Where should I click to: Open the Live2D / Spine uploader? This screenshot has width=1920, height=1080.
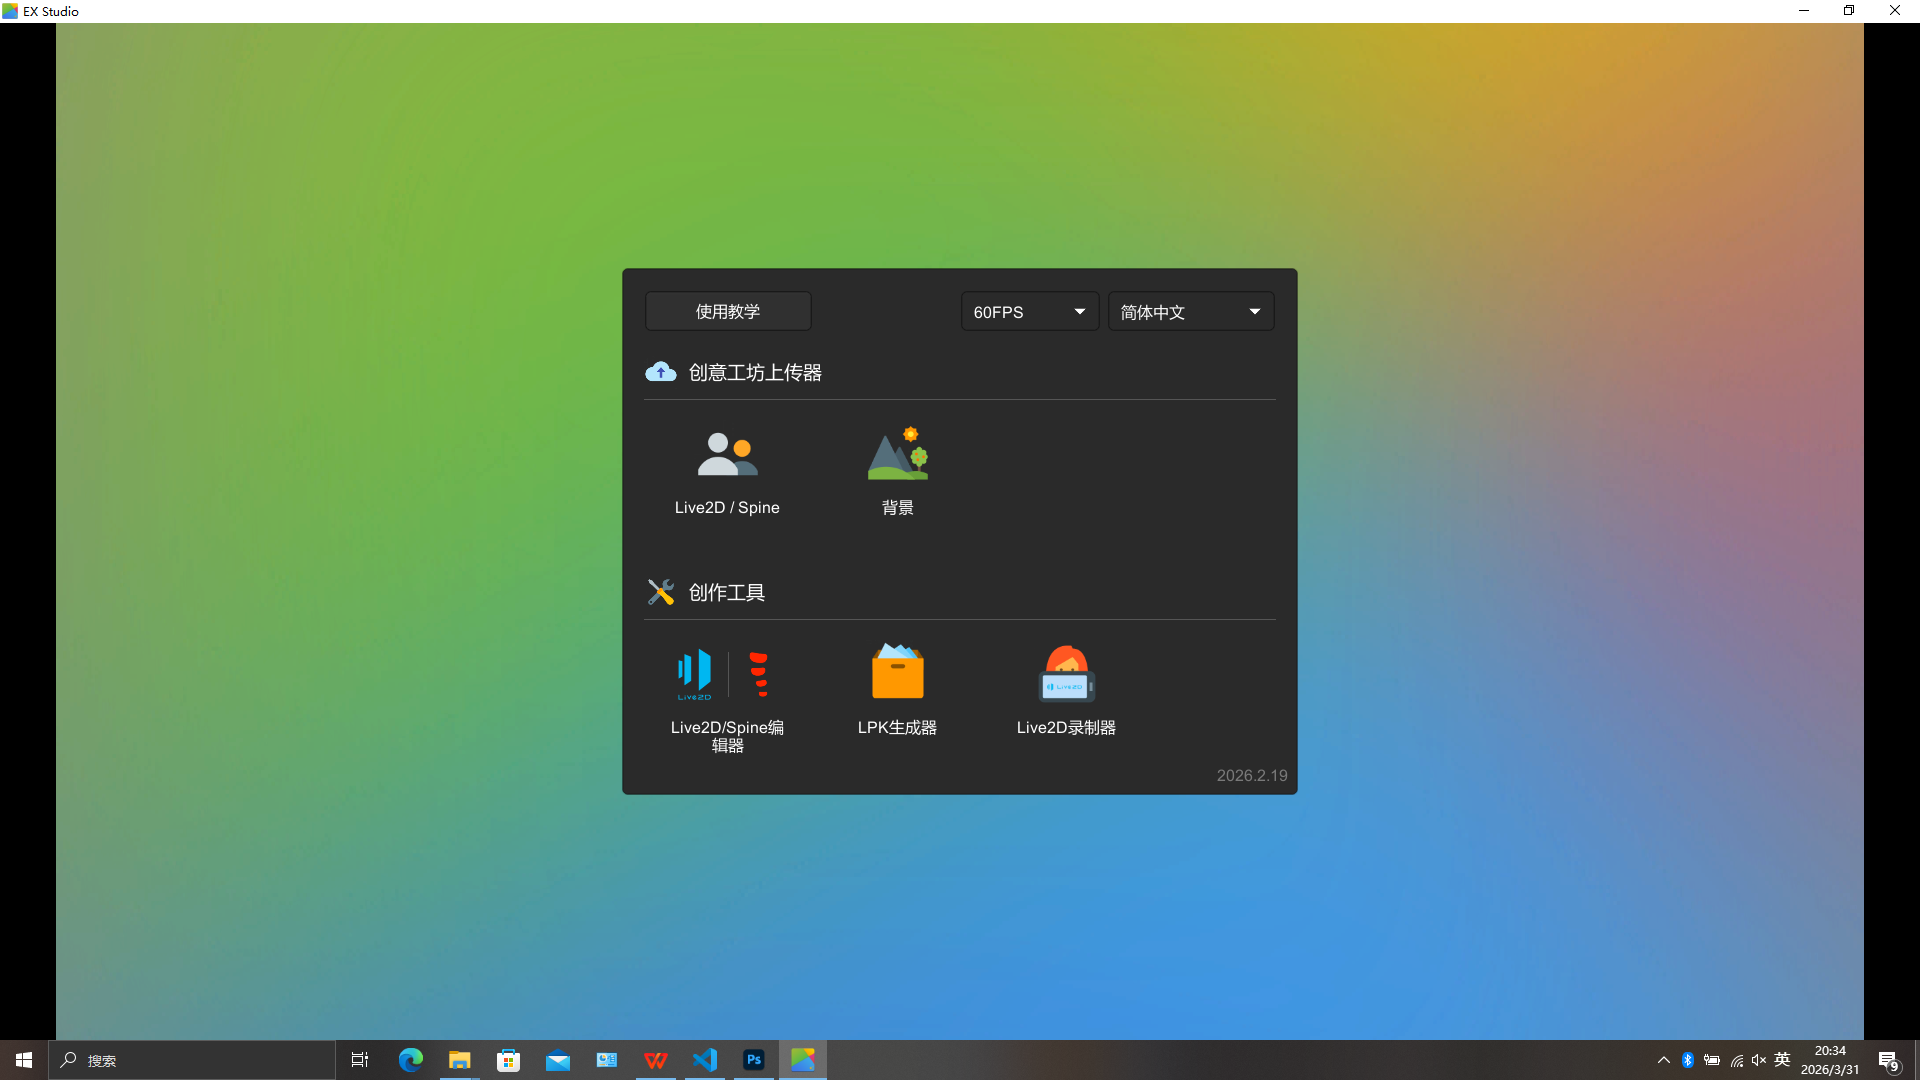(727, 472)
